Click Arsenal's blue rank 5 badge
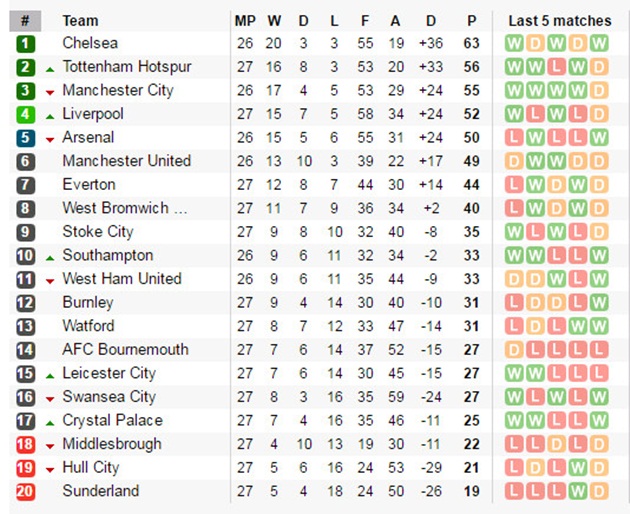This screenshot has height=514, width=630. click(x=25, y=138)
